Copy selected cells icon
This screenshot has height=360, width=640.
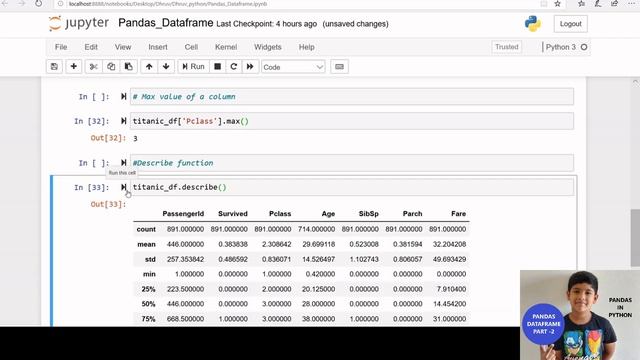tap(111, 67)
